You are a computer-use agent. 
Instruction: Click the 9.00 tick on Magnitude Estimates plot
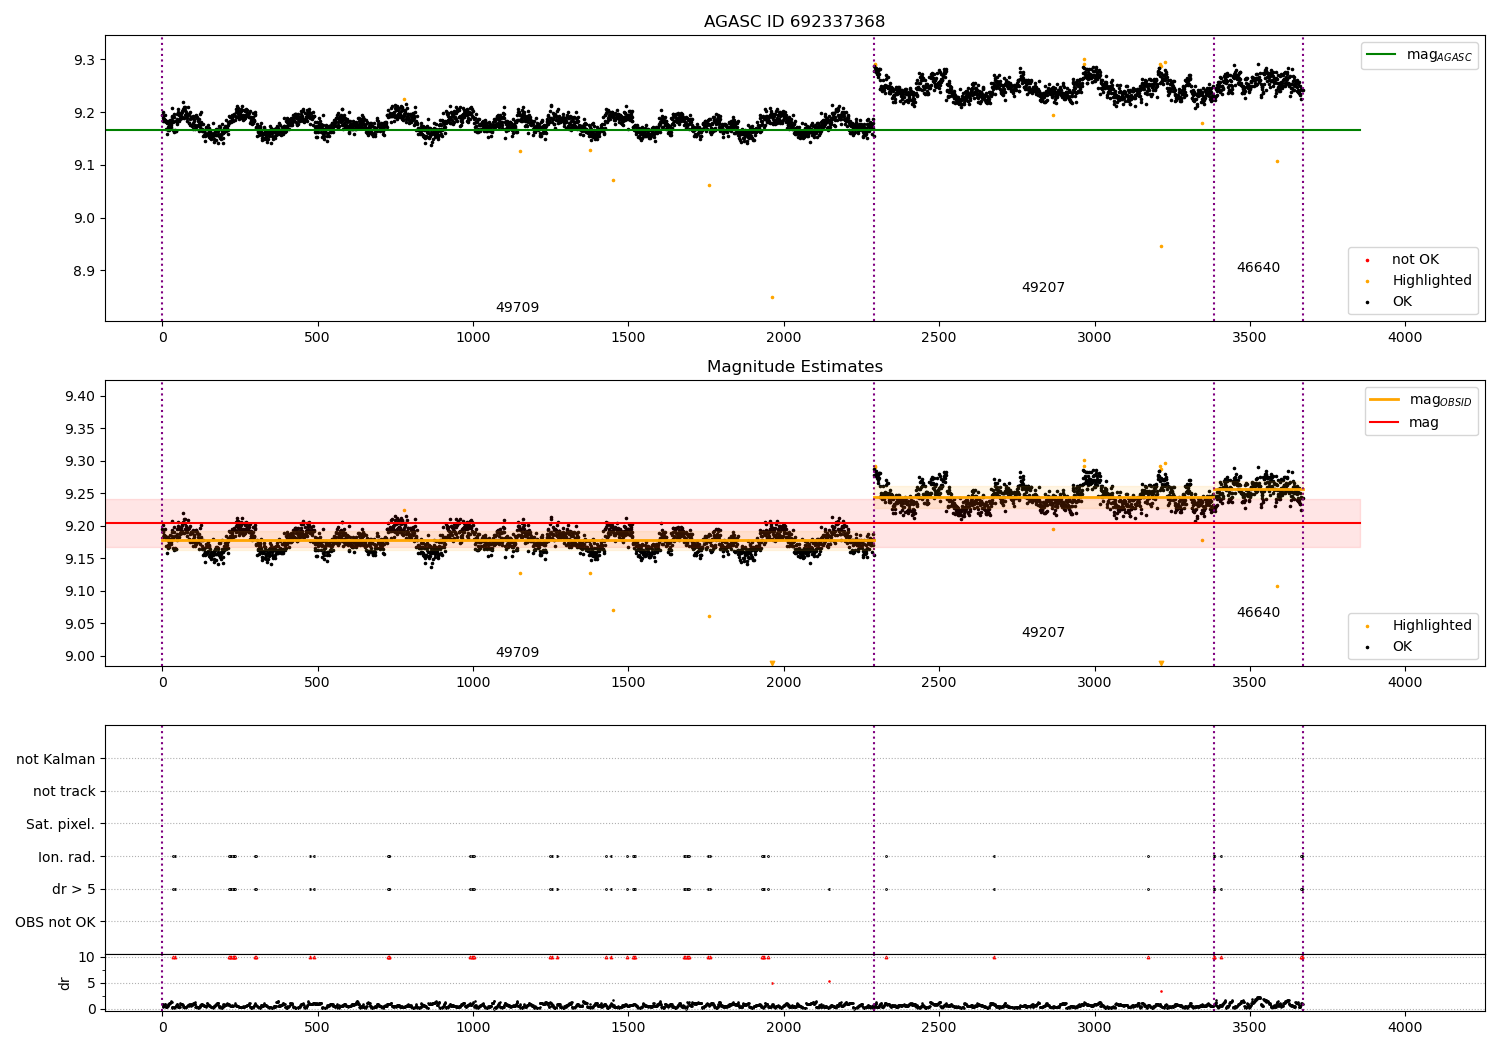(80, 657)
